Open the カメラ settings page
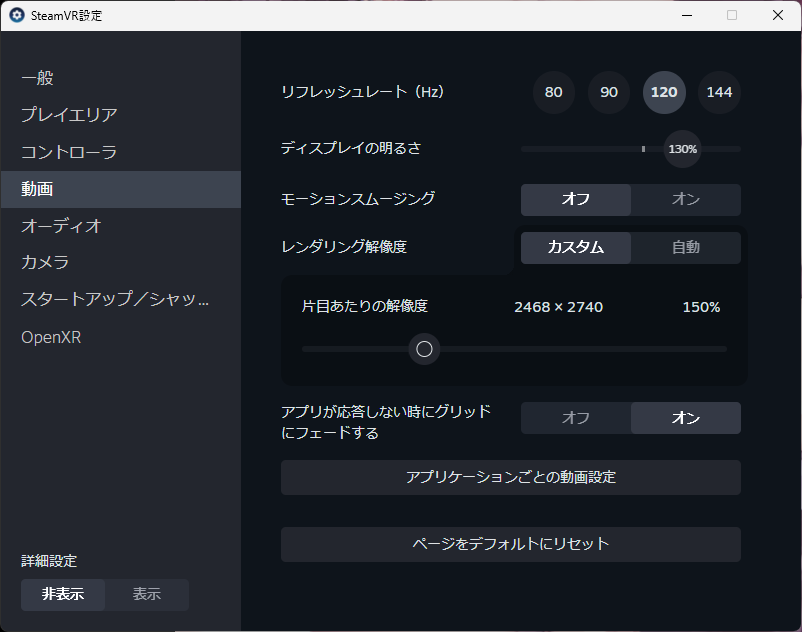 pos(121,262)
